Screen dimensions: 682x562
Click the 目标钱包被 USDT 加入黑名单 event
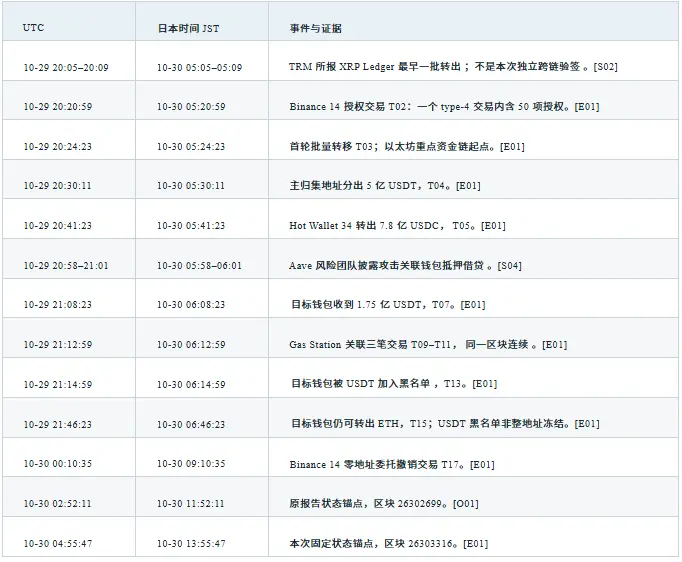[x=394, y=384]
